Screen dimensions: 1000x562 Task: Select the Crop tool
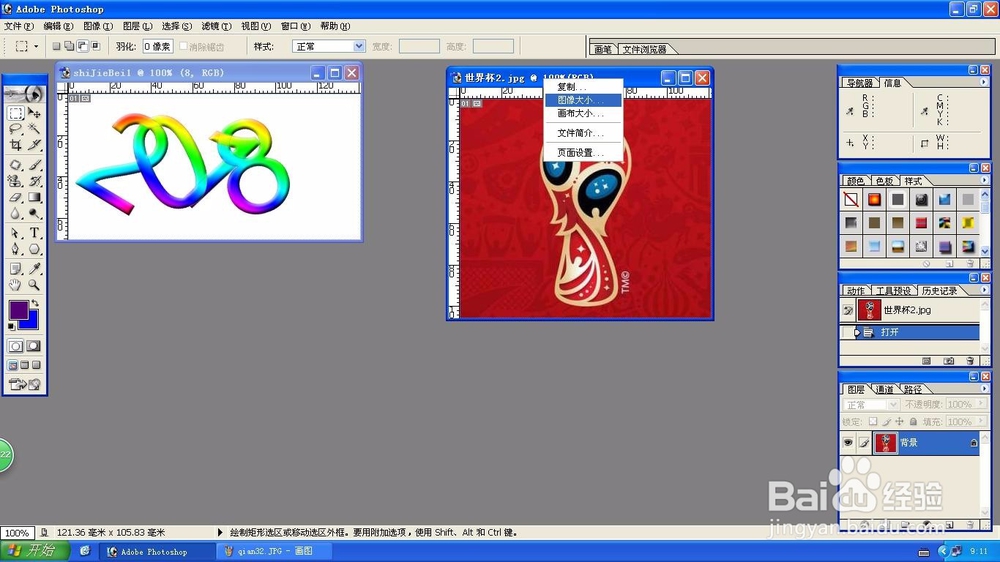16,145
